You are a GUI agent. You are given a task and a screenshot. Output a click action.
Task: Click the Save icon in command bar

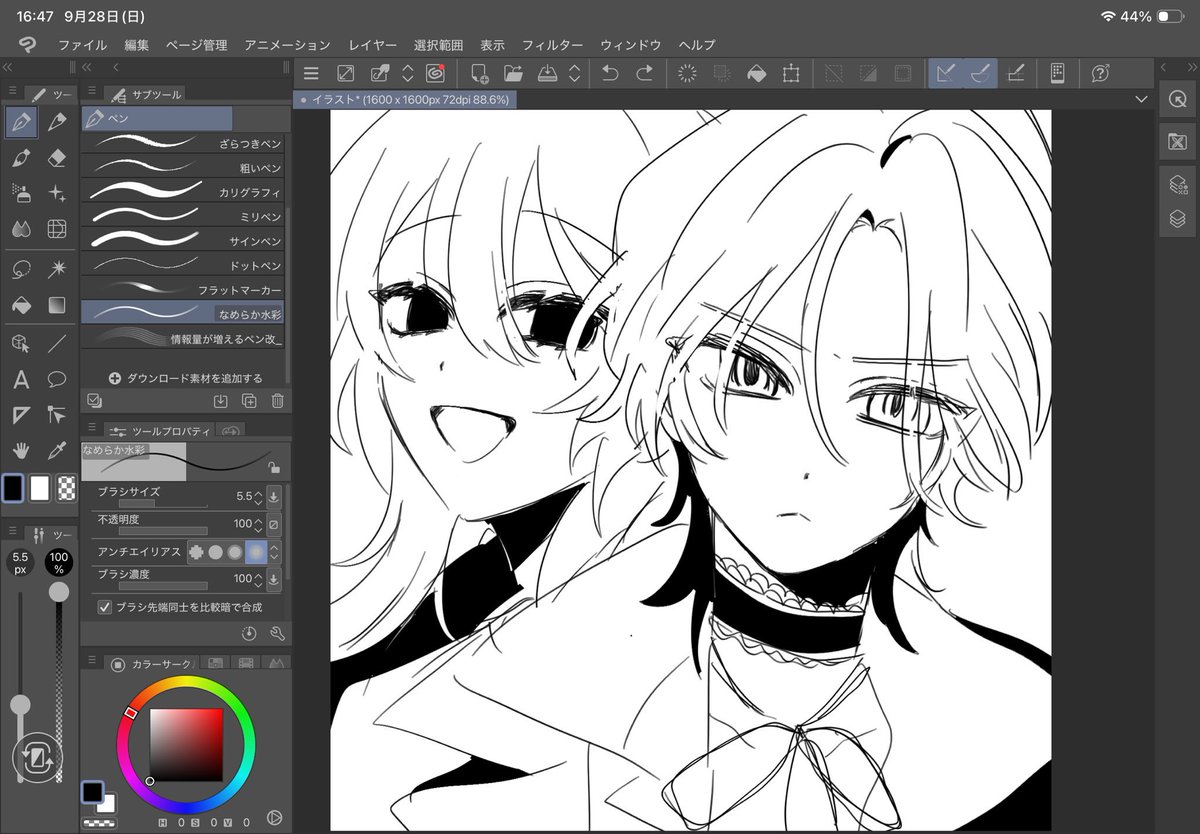tap(548, 73)
